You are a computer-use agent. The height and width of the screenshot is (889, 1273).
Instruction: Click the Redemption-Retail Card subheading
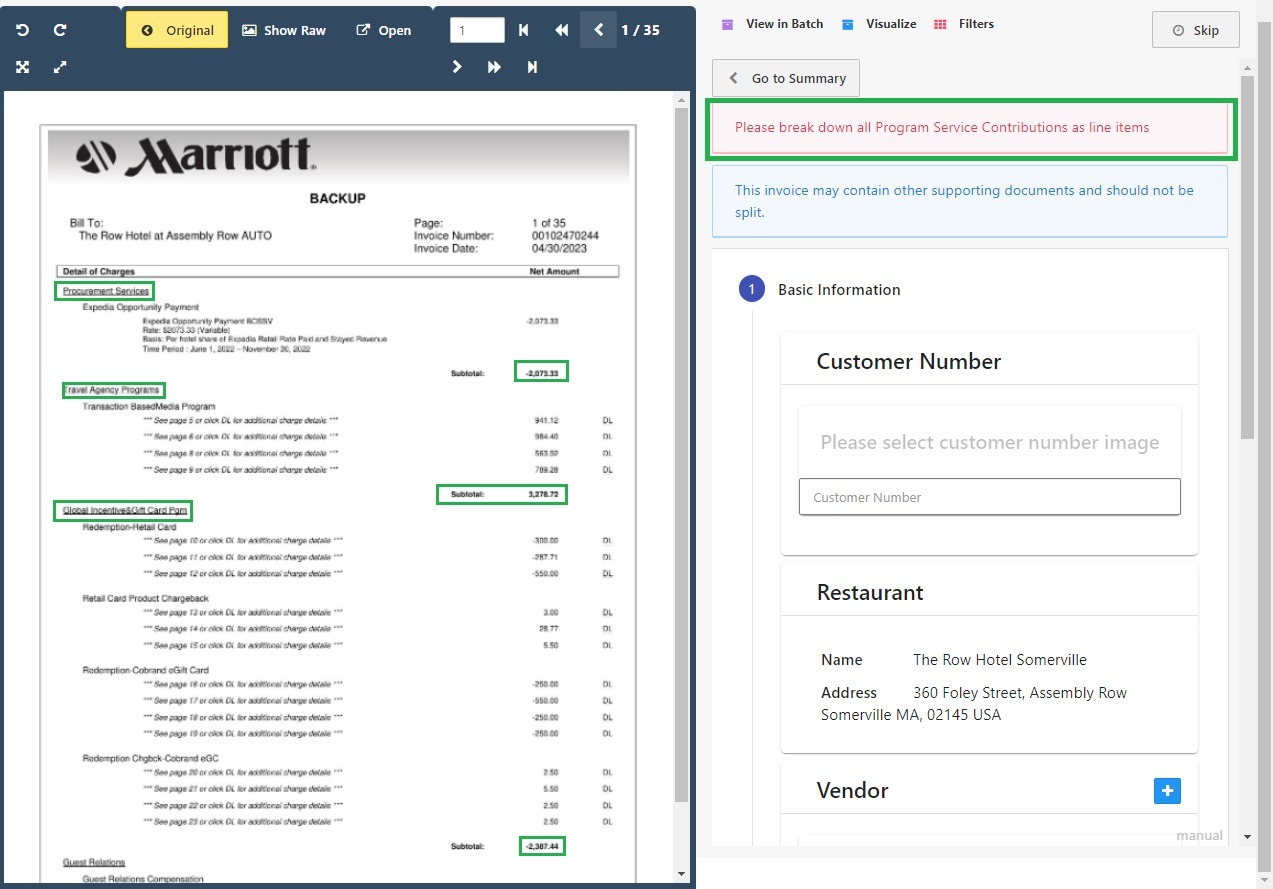(129, 527)
